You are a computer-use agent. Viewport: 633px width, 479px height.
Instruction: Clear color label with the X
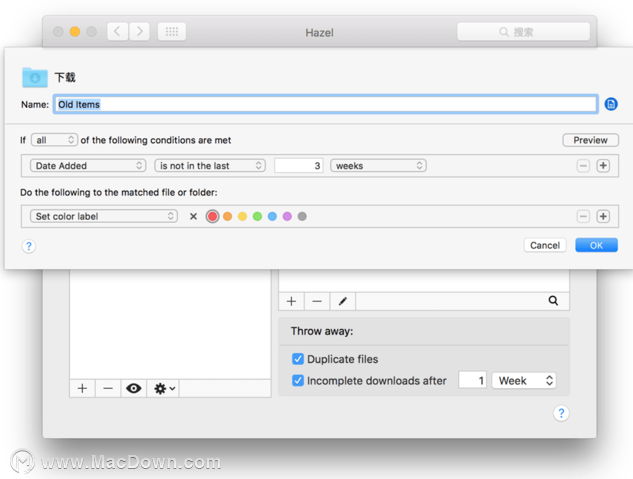tap(193, 216)
